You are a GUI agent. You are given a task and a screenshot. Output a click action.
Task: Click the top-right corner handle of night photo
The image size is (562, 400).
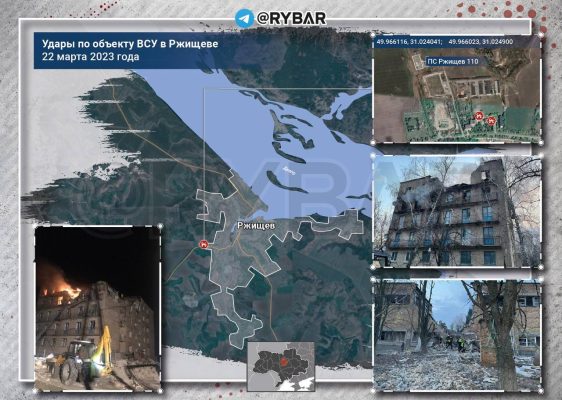tap(160, 226)
